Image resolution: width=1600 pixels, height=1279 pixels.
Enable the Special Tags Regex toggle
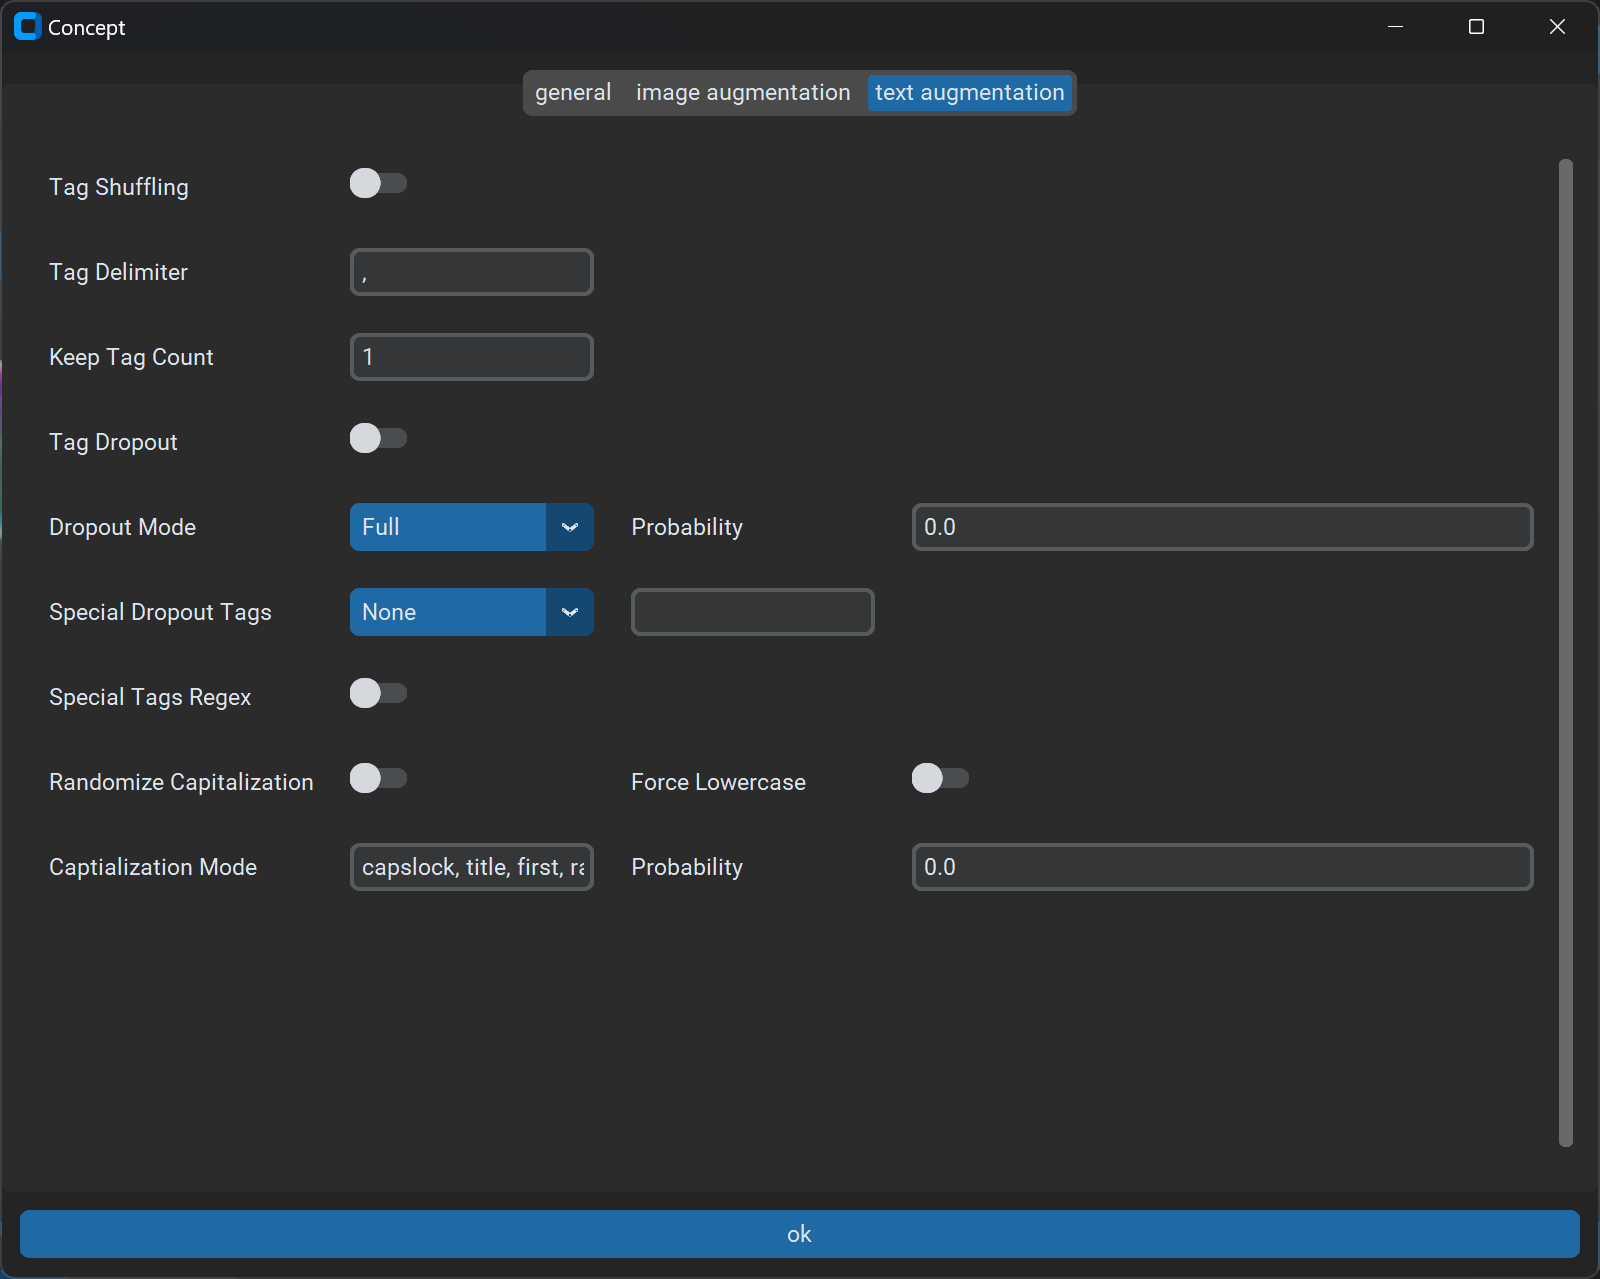pyautogui.click(x=378, y=694)
